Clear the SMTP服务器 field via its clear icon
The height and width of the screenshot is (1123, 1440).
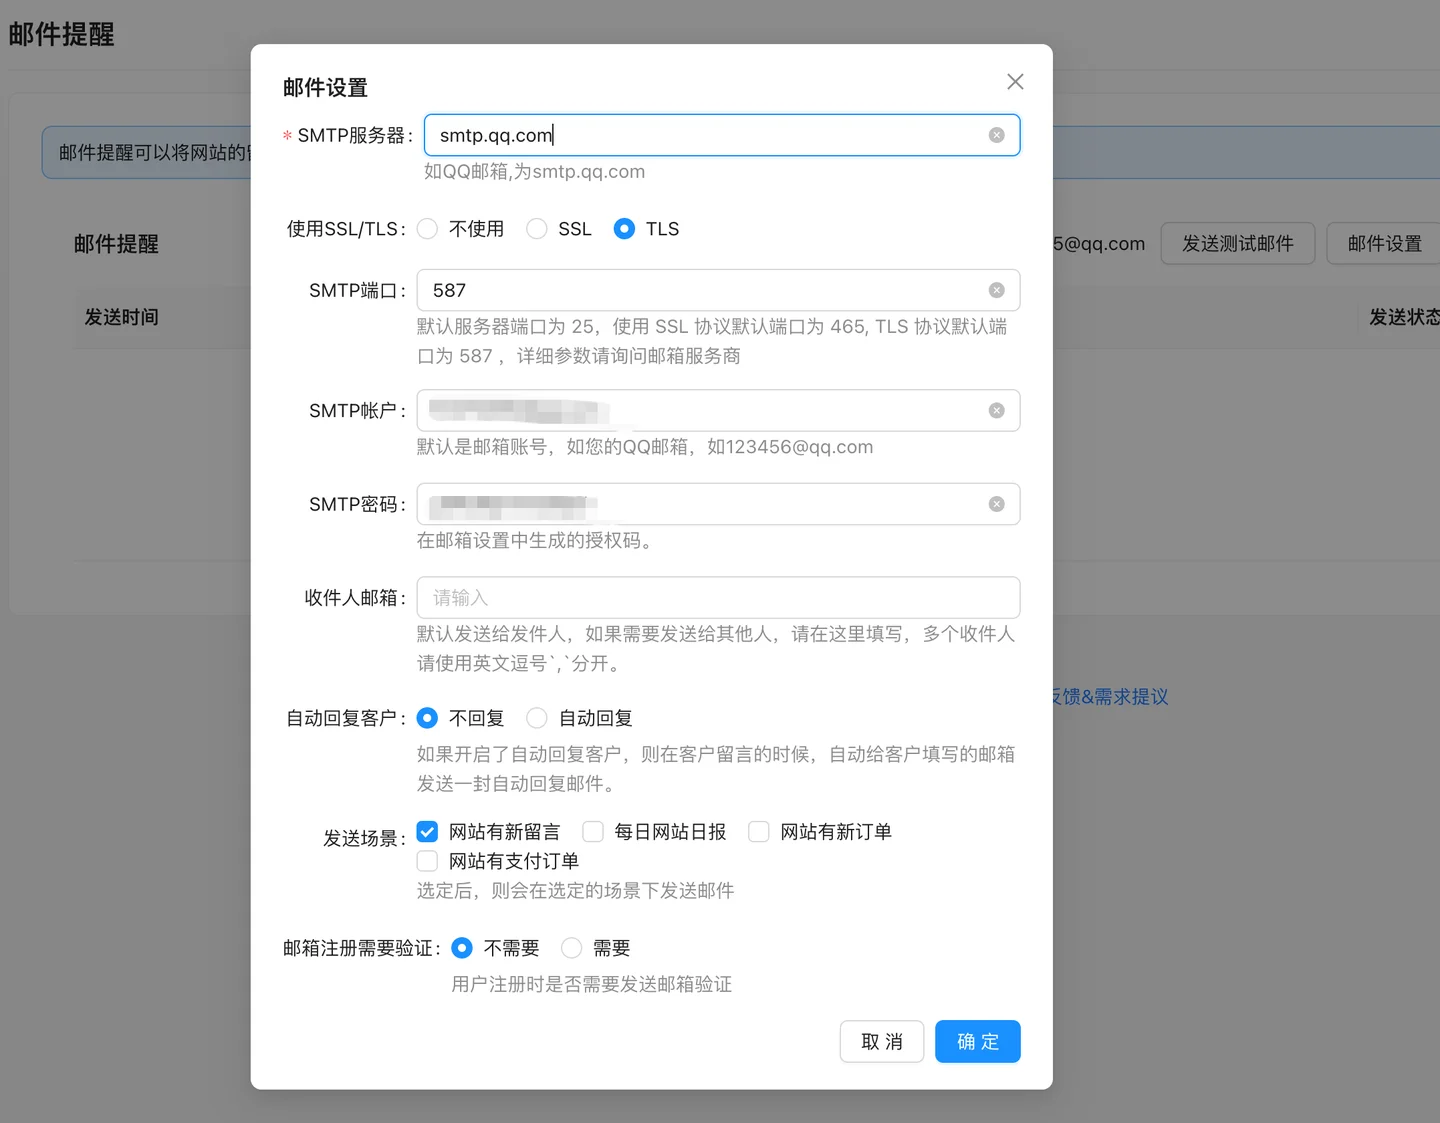[x=996, y=135]
